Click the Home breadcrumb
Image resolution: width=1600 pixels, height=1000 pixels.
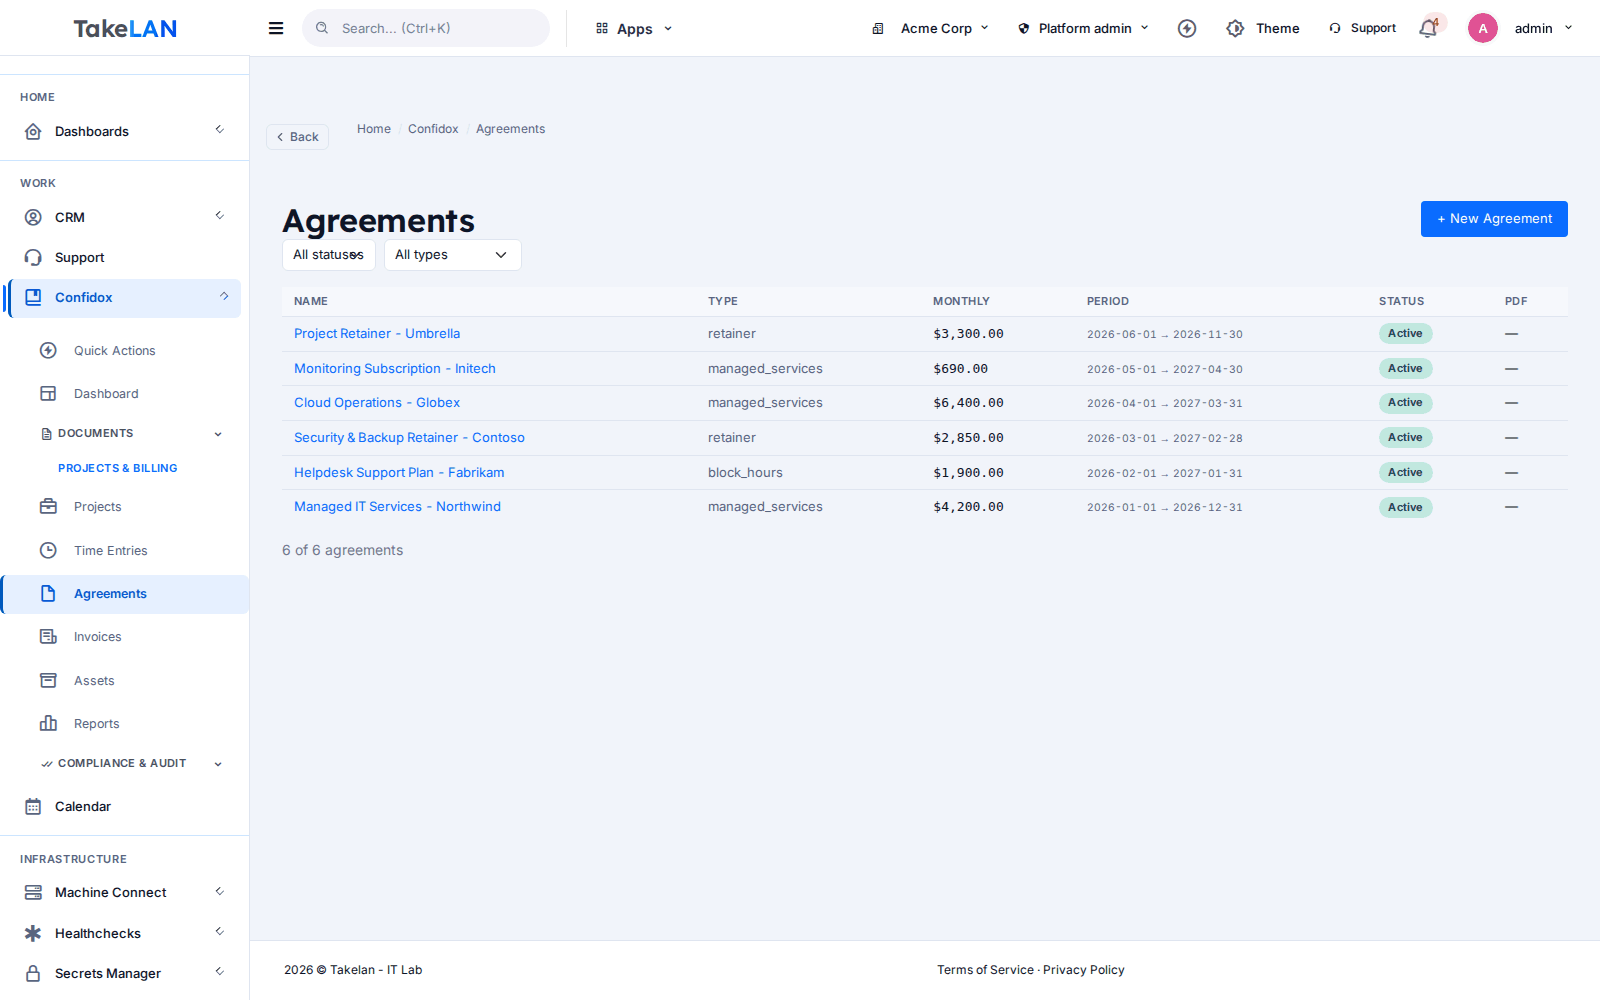pos(374,129)
